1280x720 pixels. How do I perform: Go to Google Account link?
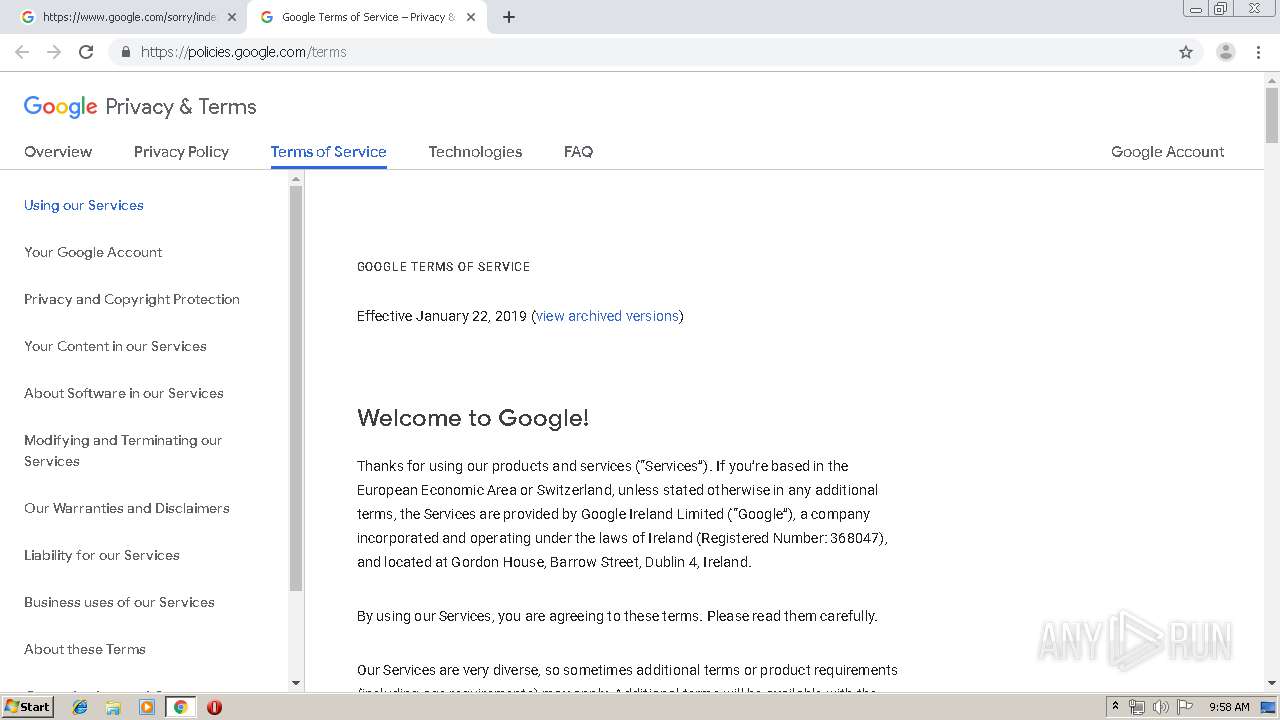coord(1167,152)
